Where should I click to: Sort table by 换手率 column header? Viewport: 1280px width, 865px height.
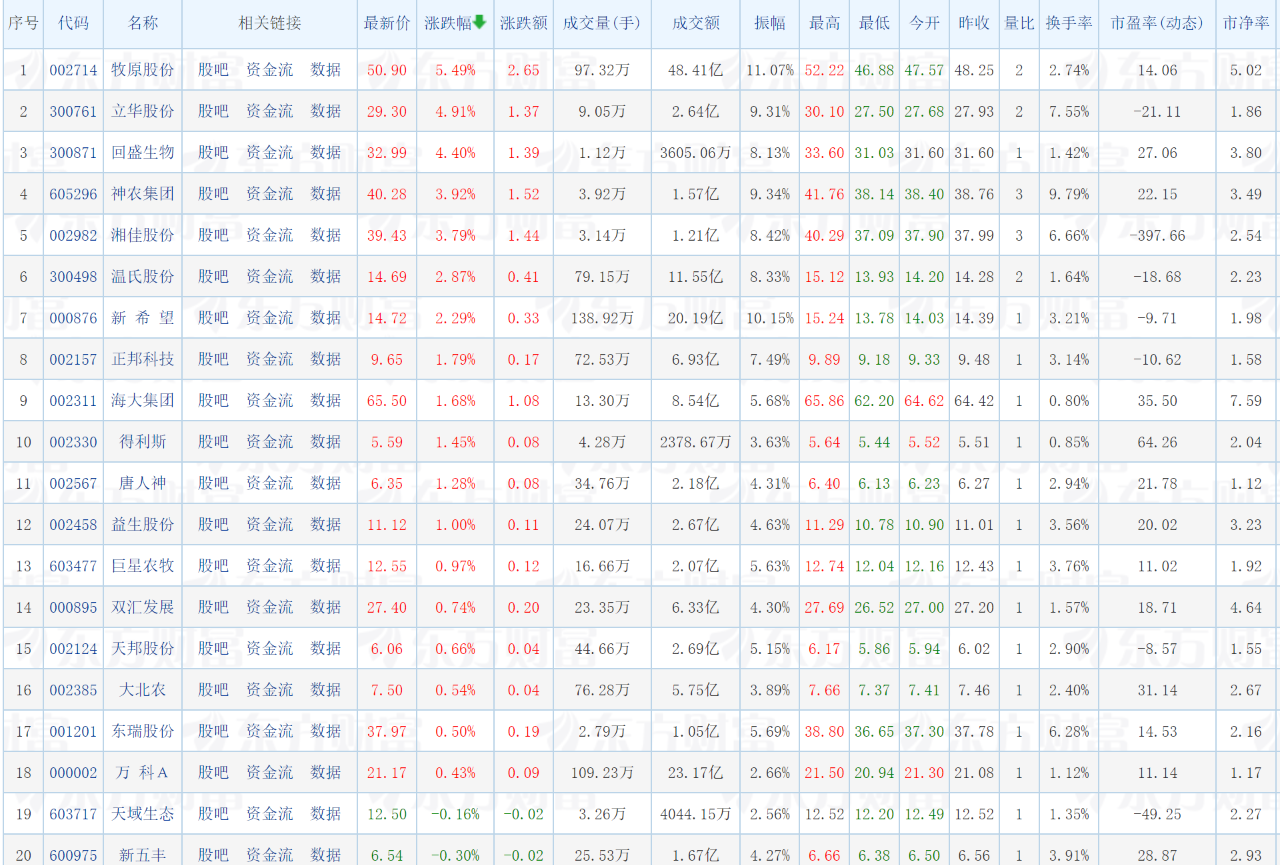1069,23
